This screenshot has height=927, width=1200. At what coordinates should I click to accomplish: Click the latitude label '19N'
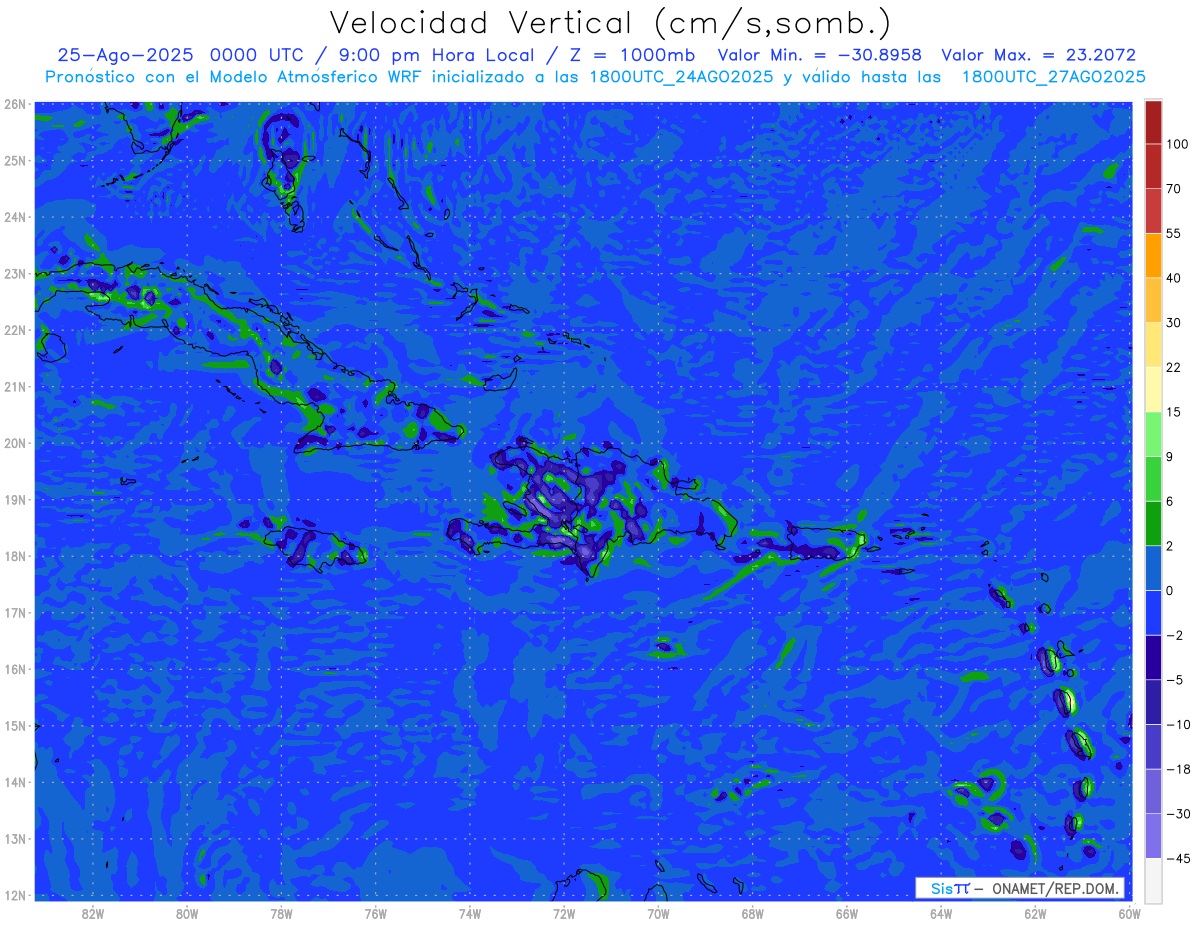point(15,500)
